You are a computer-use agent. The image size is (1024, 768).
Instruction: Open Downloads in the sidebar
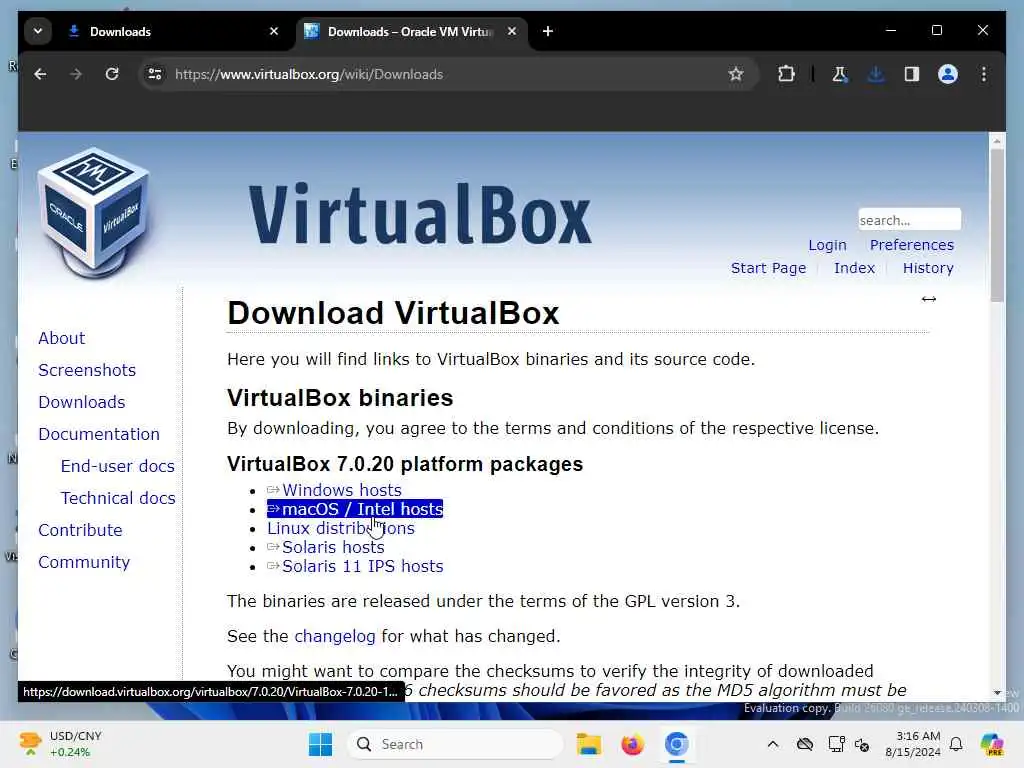pyautogui.click(x=82, y=402)
